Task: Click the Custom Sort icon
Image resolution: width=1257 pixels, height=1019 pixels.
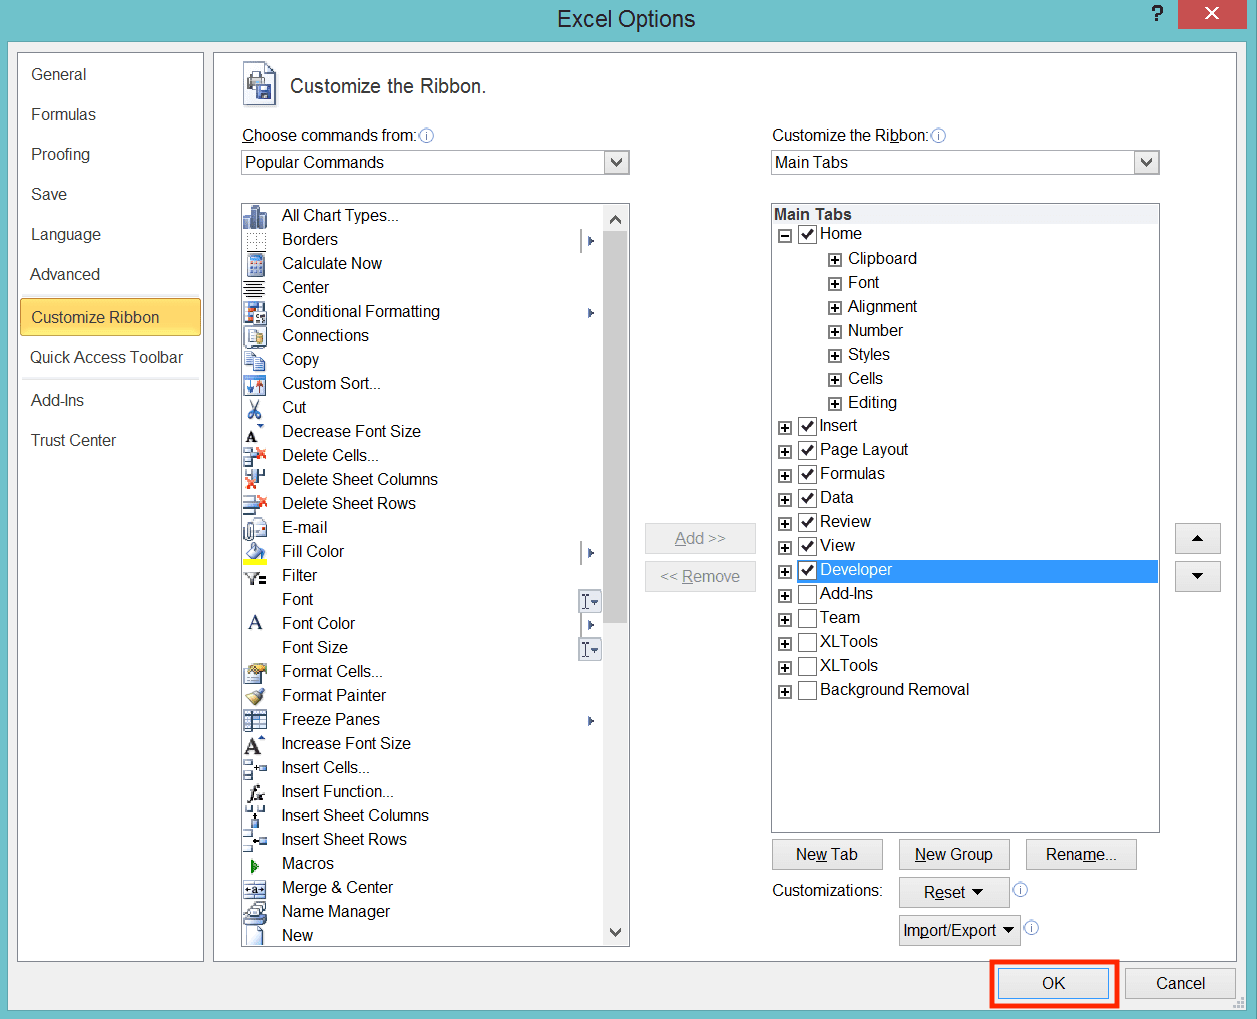Action: coord(255,384)
